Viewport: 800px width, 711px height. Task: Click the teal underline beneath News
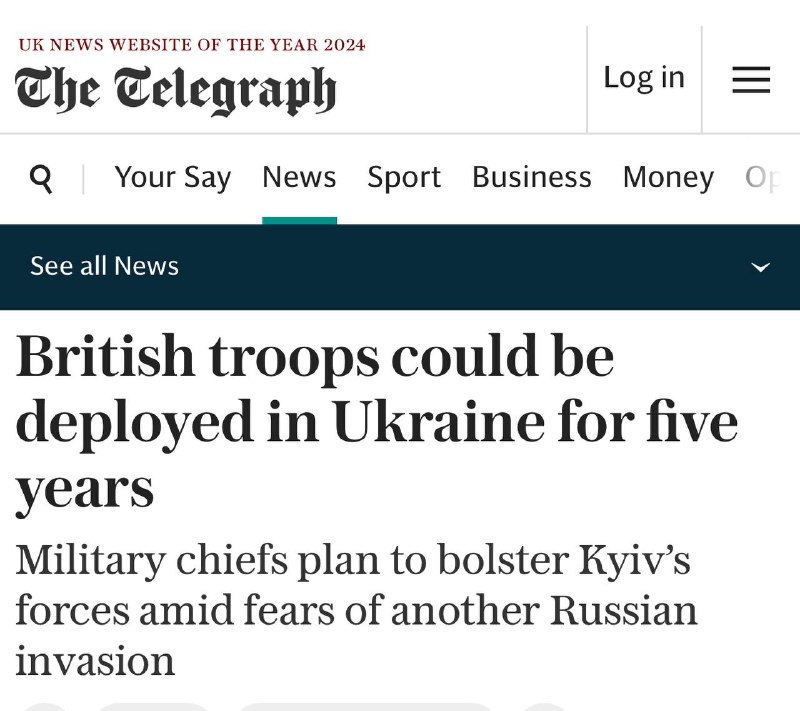tap(299, 220)
